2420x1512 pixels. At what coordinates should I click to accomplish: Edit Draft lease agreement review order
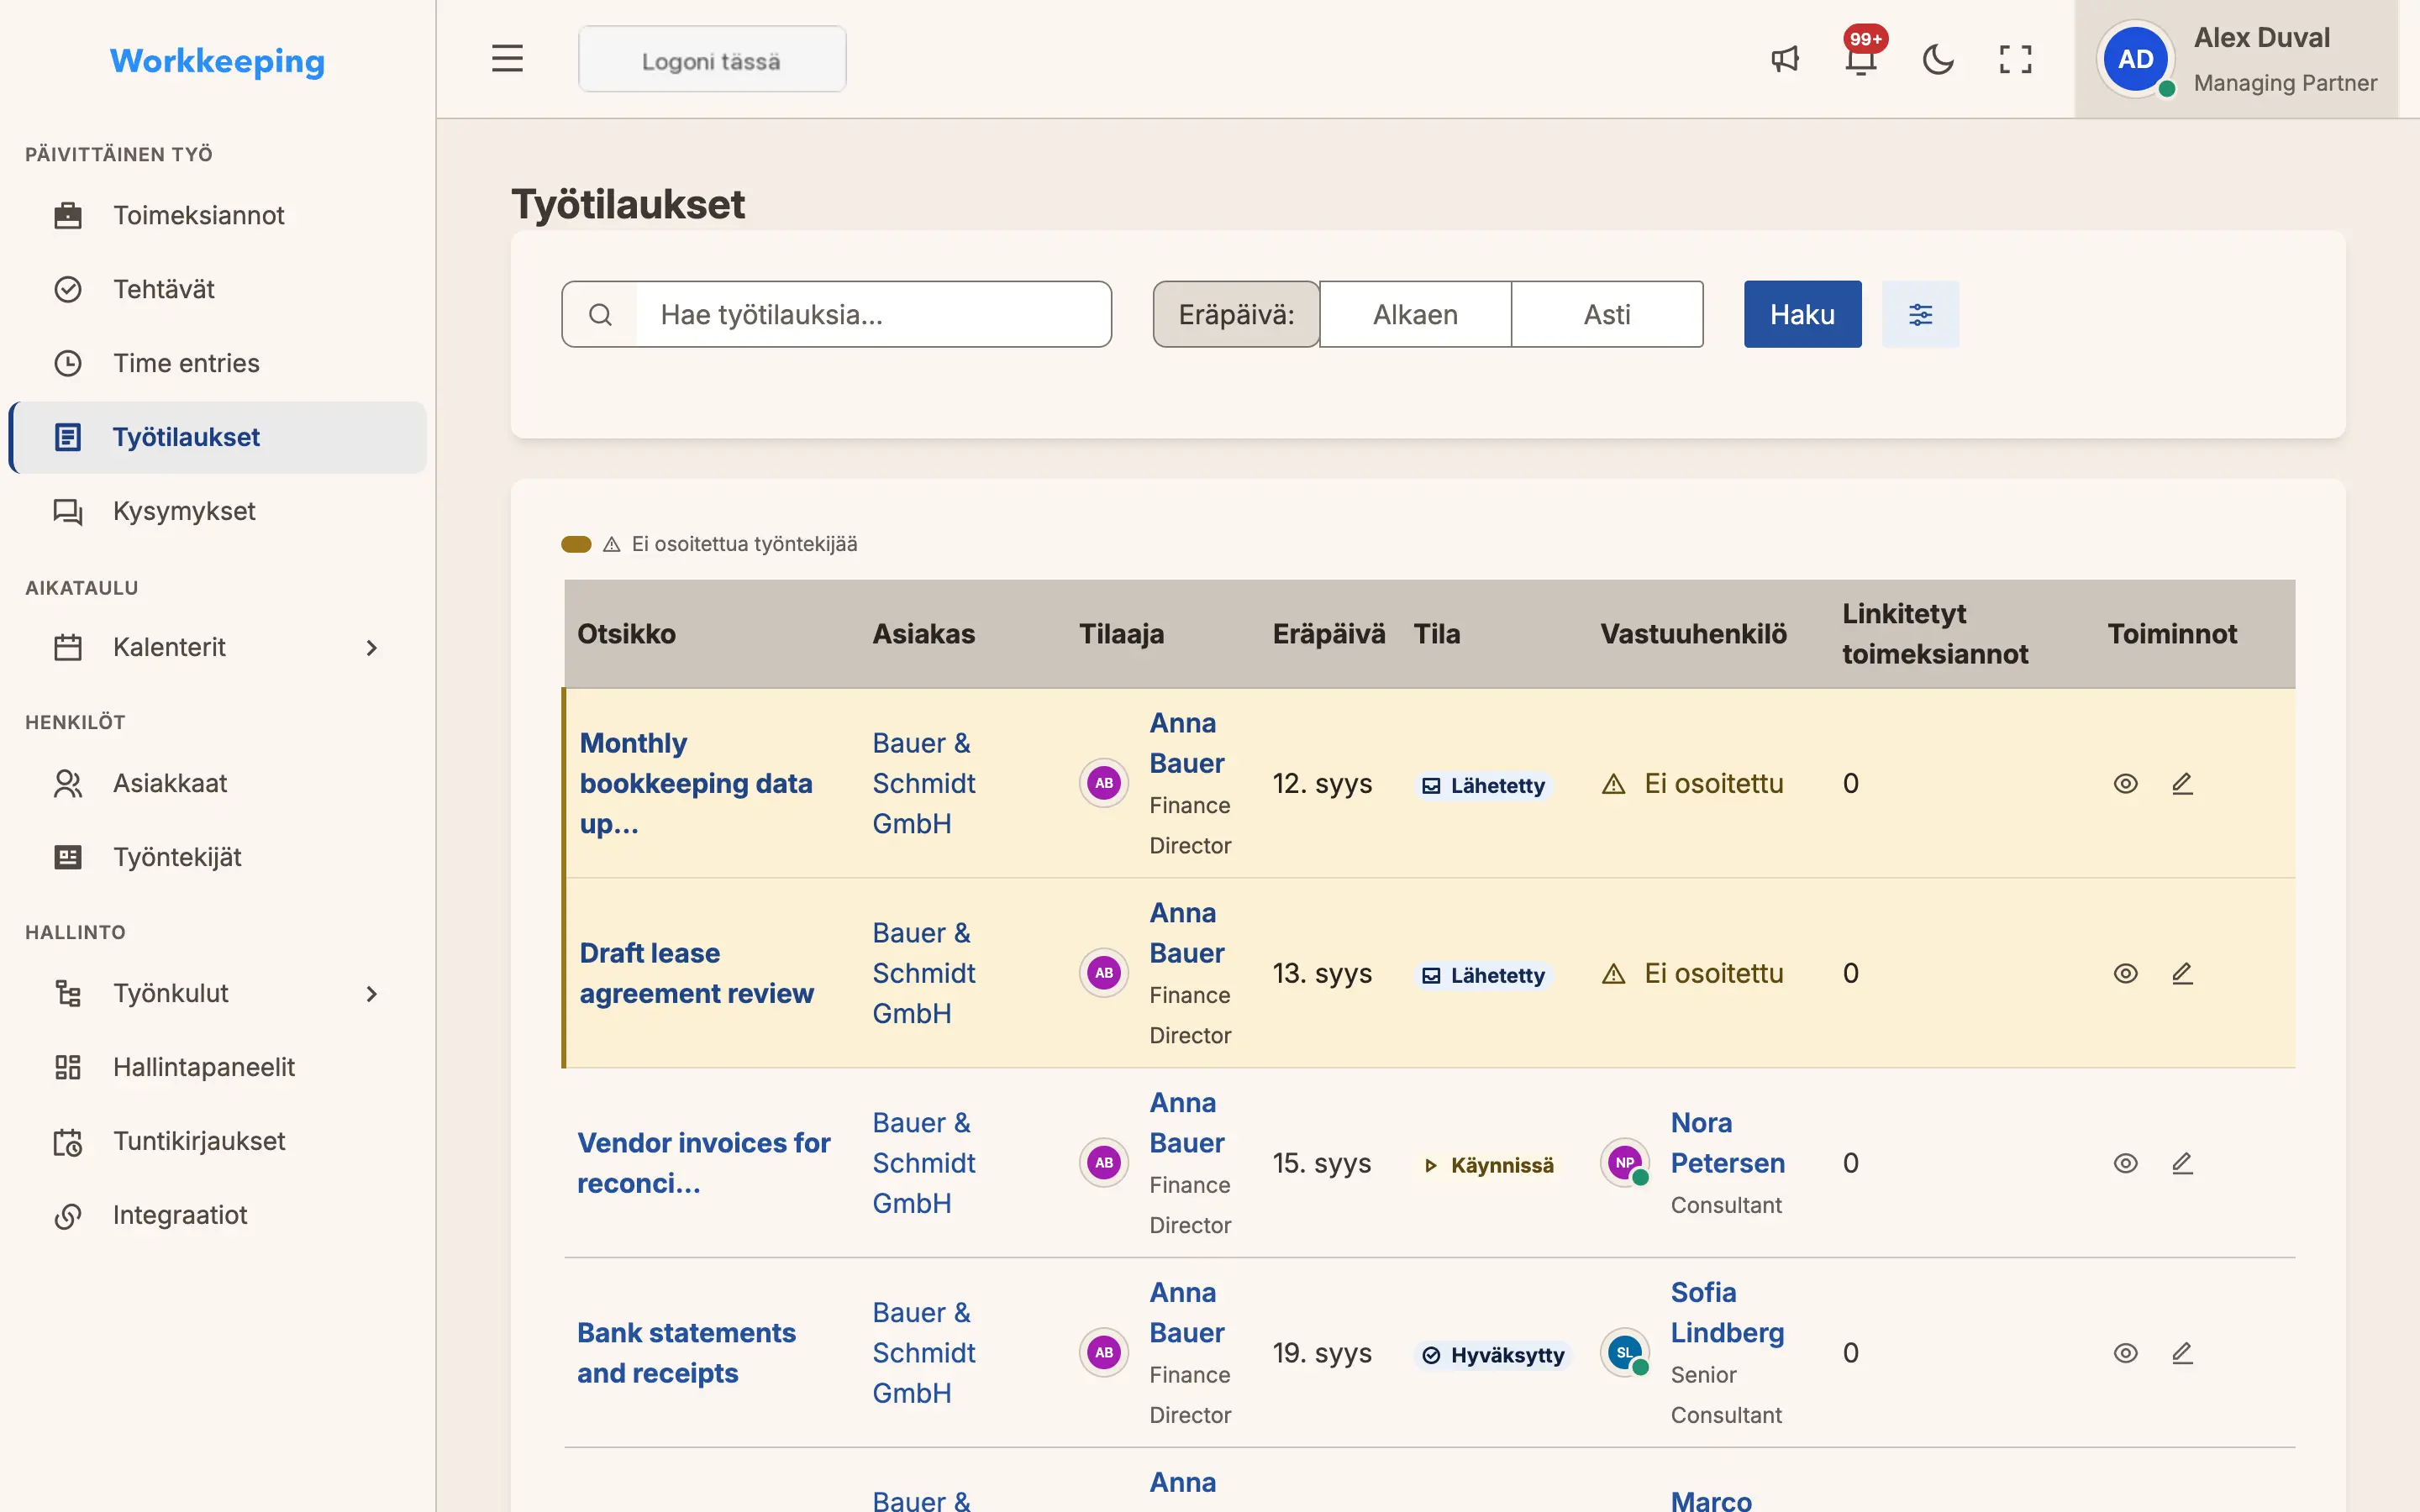coord(2182,973)
